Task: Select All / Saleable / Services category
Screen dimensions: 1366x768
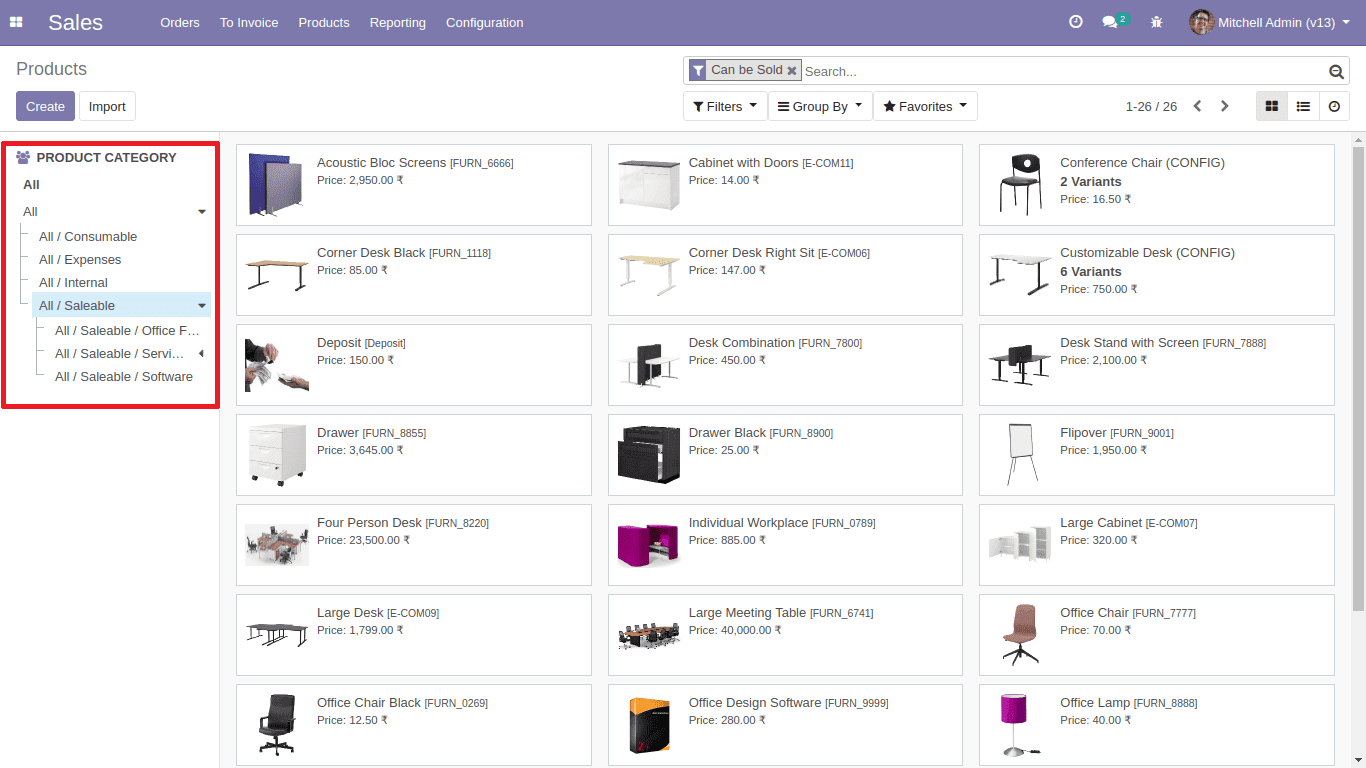Action: click(x=120, y=354)
